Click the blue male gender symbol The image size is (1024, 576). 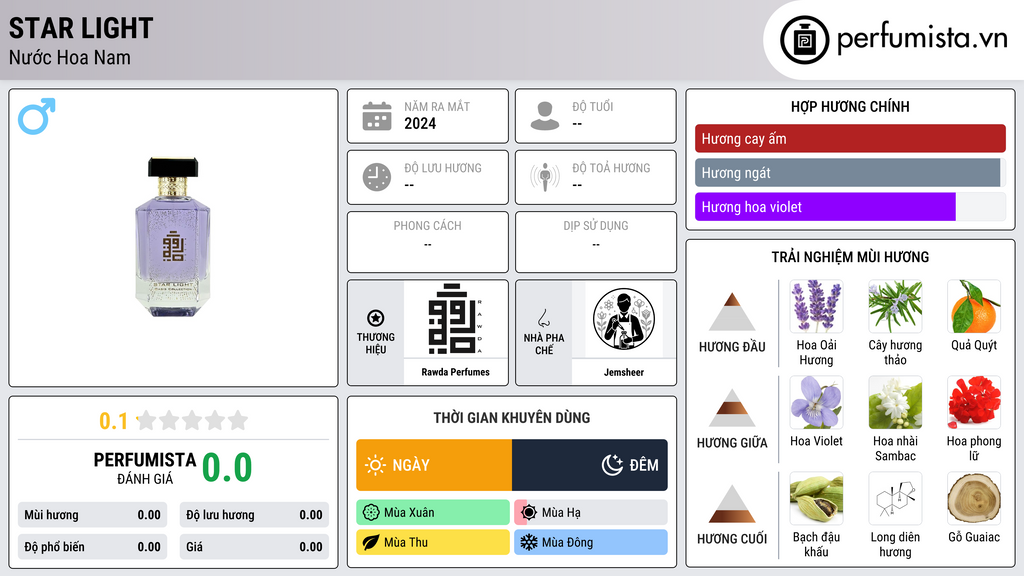tap(37, 116)
